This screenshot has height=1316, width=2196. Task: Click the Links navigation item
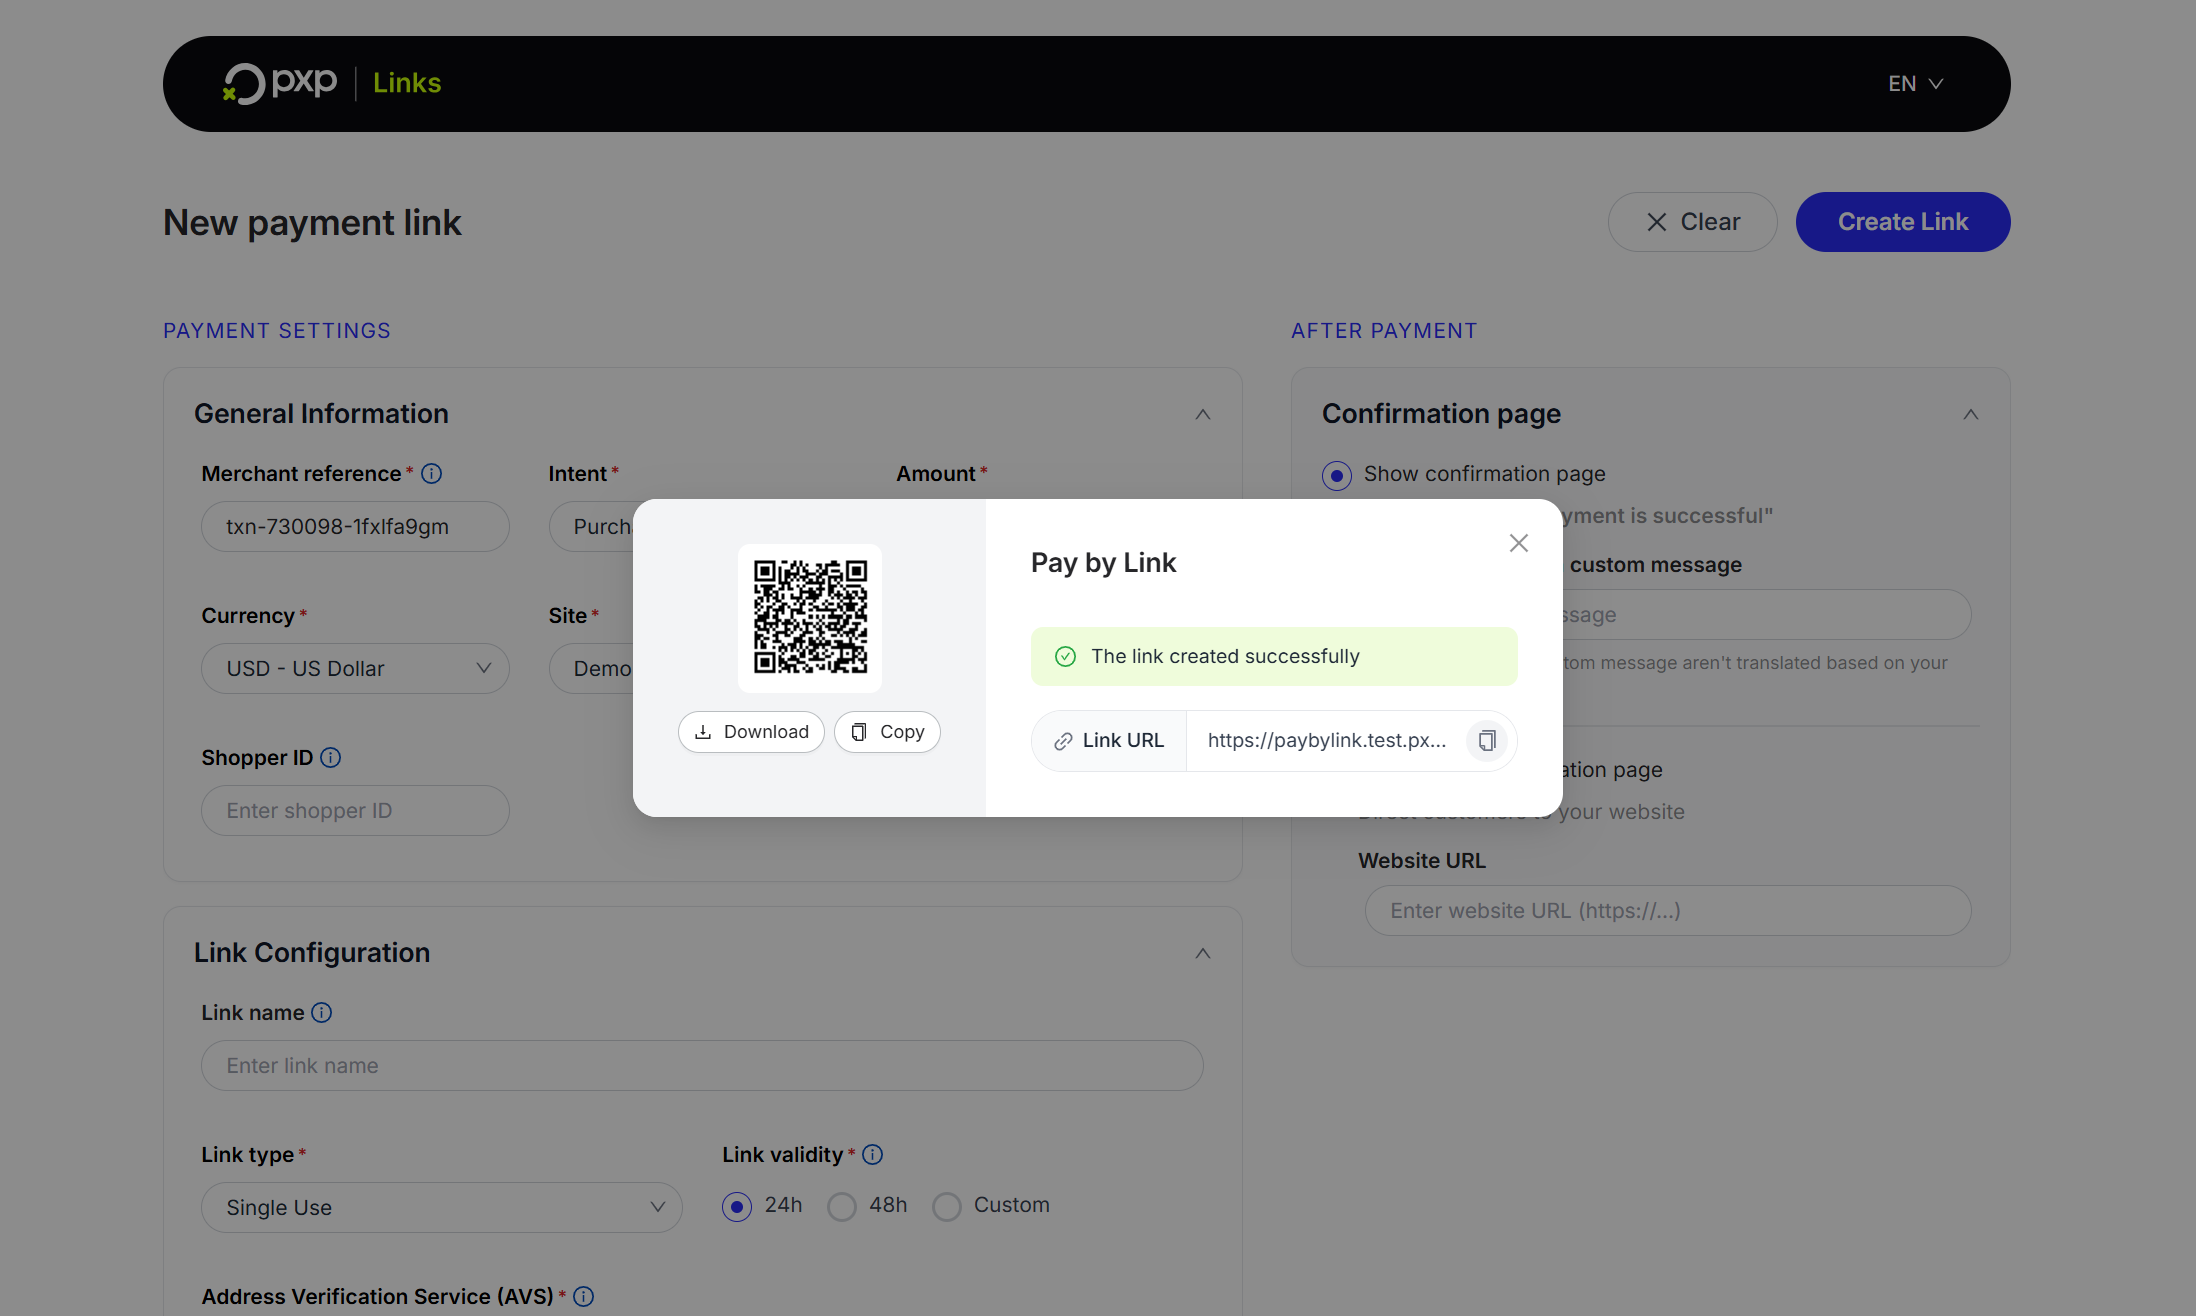(406, 83)
